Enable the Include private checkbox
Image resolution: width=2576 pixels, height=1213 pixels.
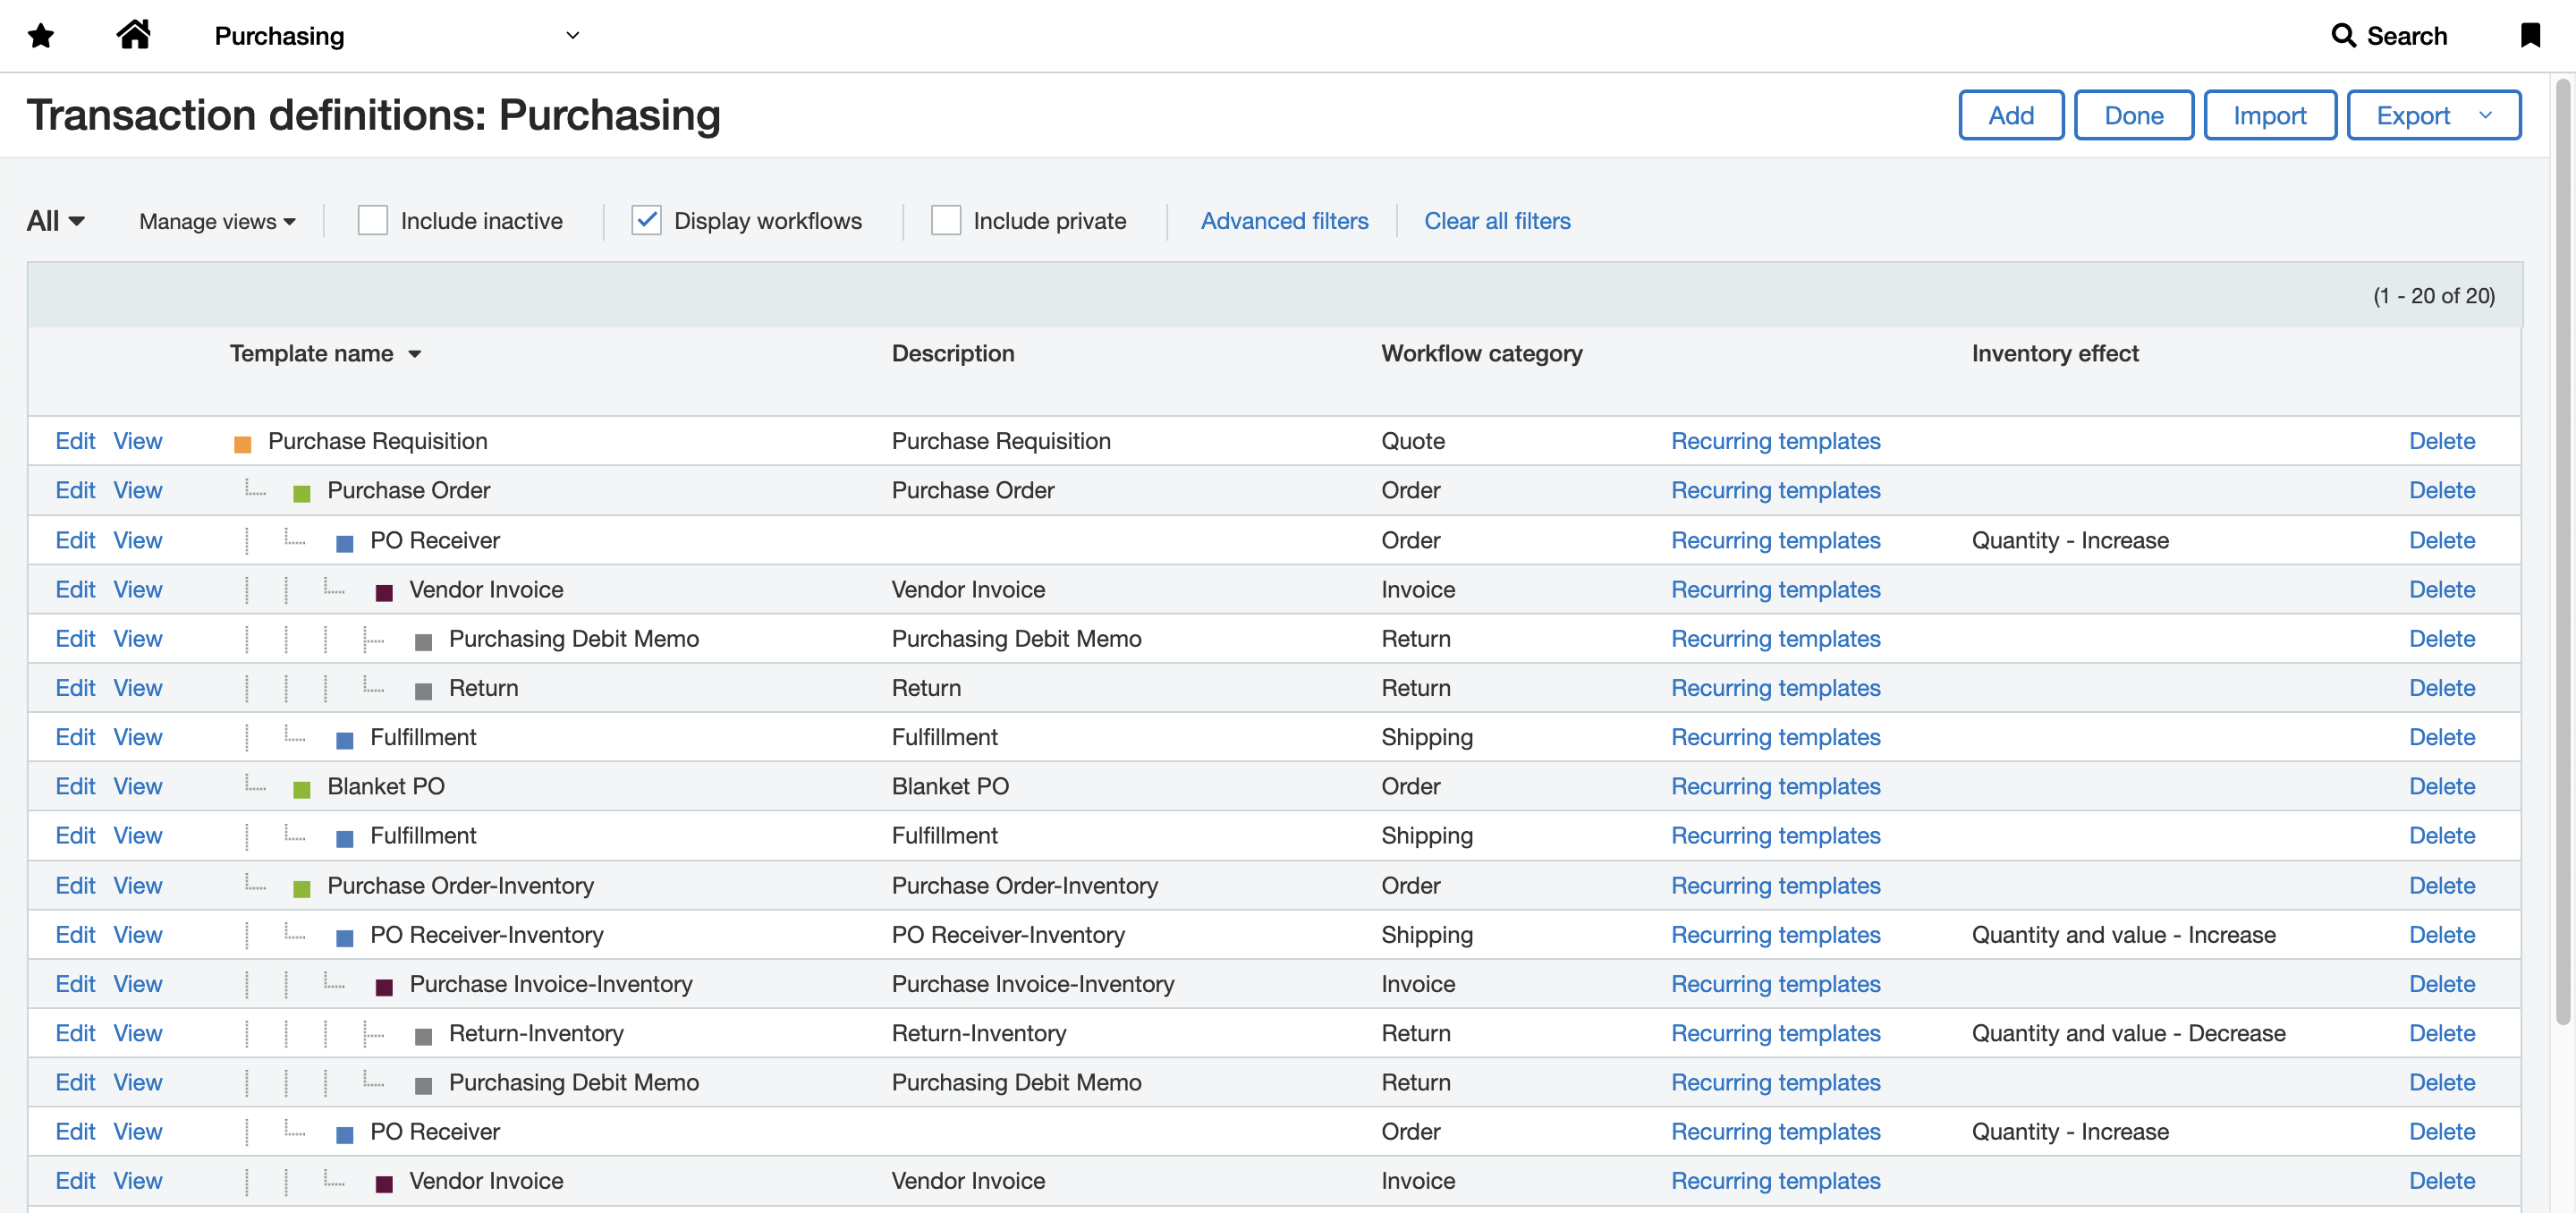(x=945, y=220)
